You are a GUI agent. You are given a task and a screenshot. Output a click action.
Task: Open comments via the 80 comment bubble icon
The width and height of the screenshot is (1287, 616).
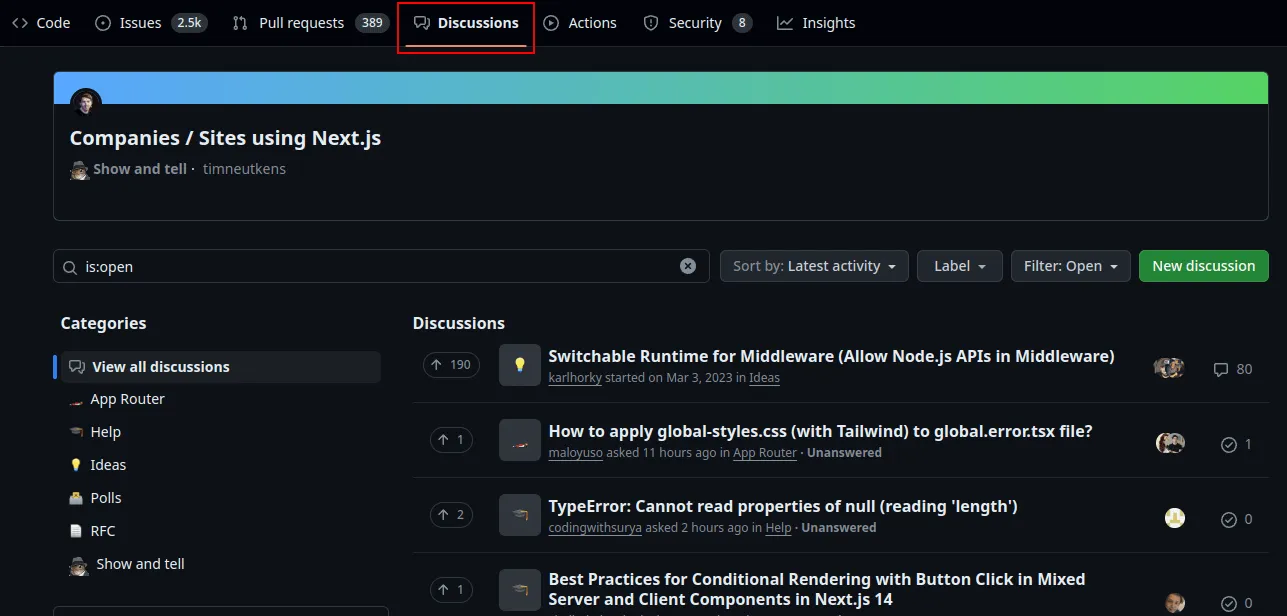point(1220,369)
